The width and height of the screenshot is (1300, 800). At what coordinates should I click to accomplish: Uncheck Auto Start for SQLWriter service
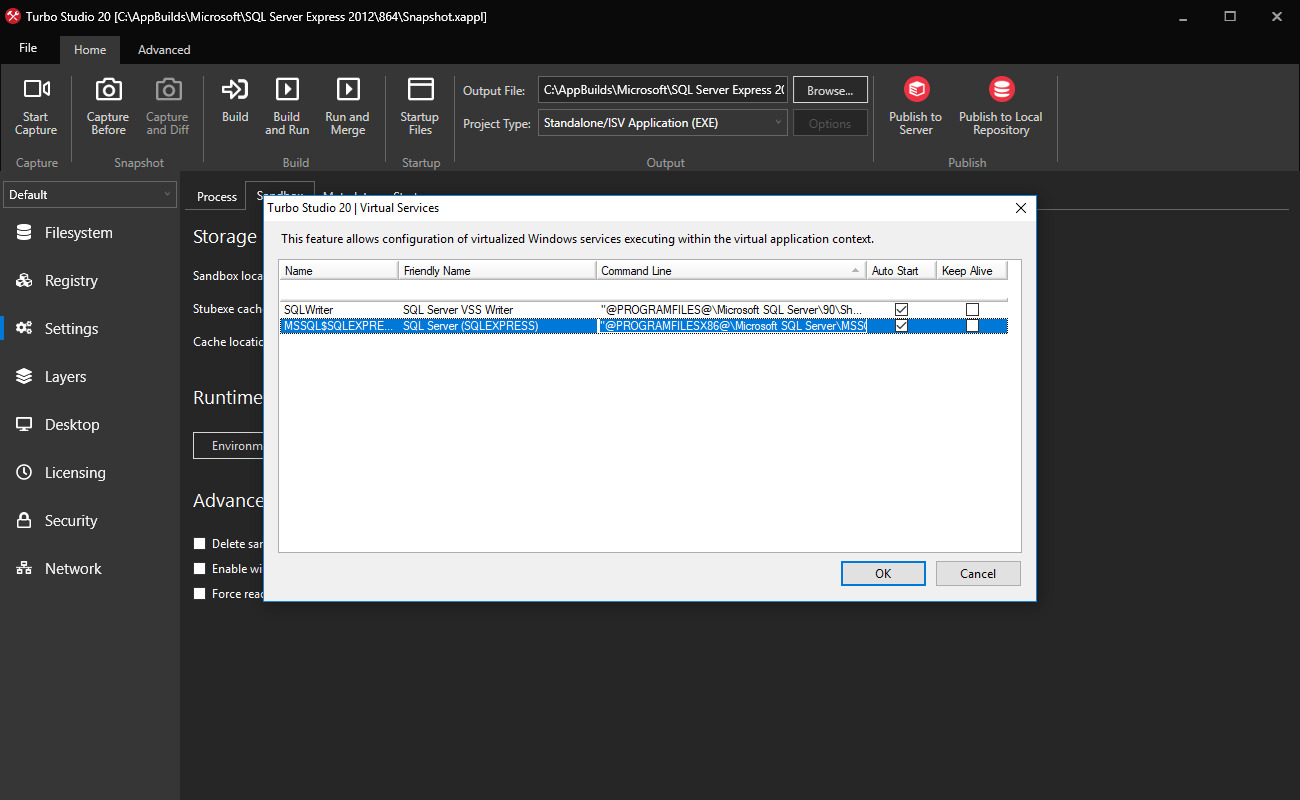901,310
